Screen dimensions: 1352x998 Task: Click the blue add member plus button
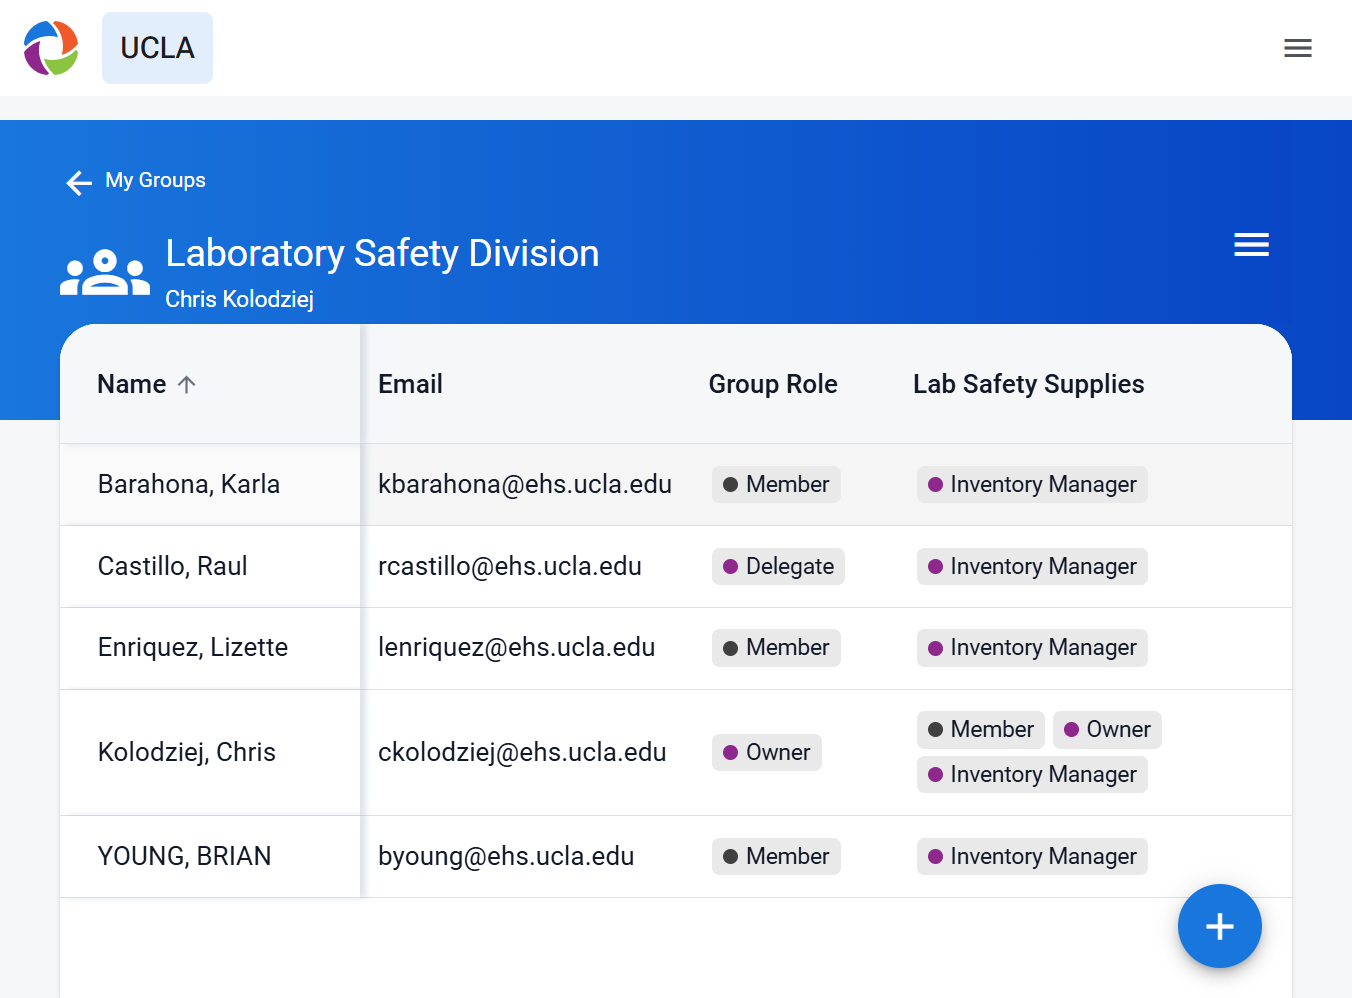1219,926
